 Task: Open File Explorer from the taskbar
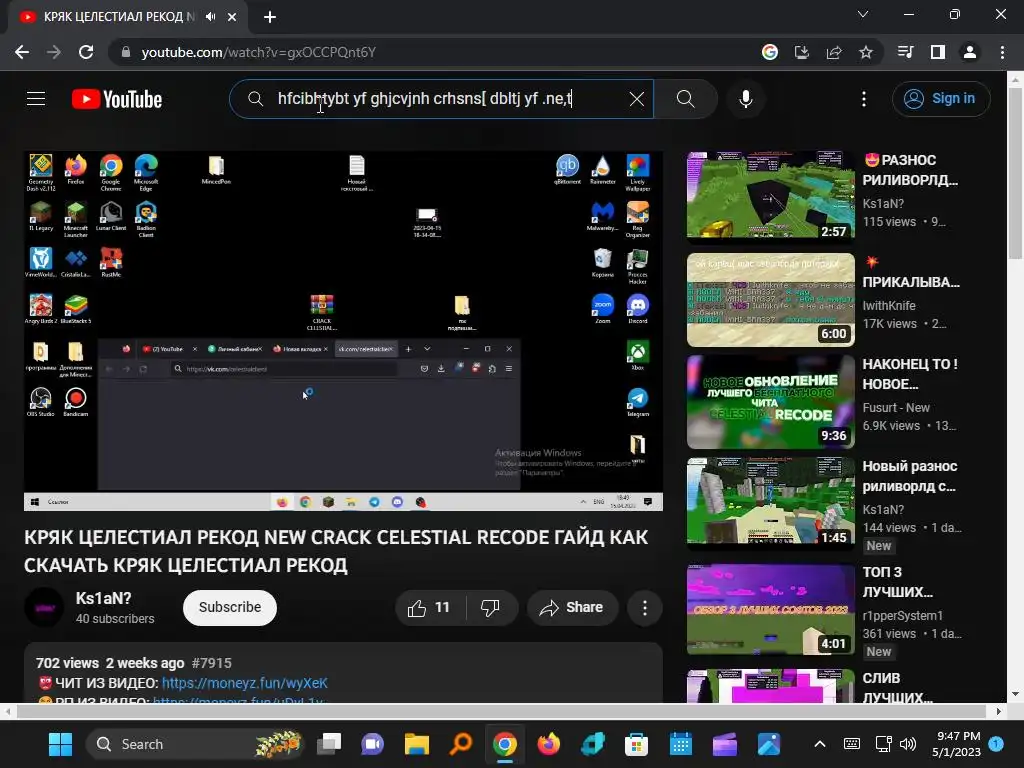[417, 744]
